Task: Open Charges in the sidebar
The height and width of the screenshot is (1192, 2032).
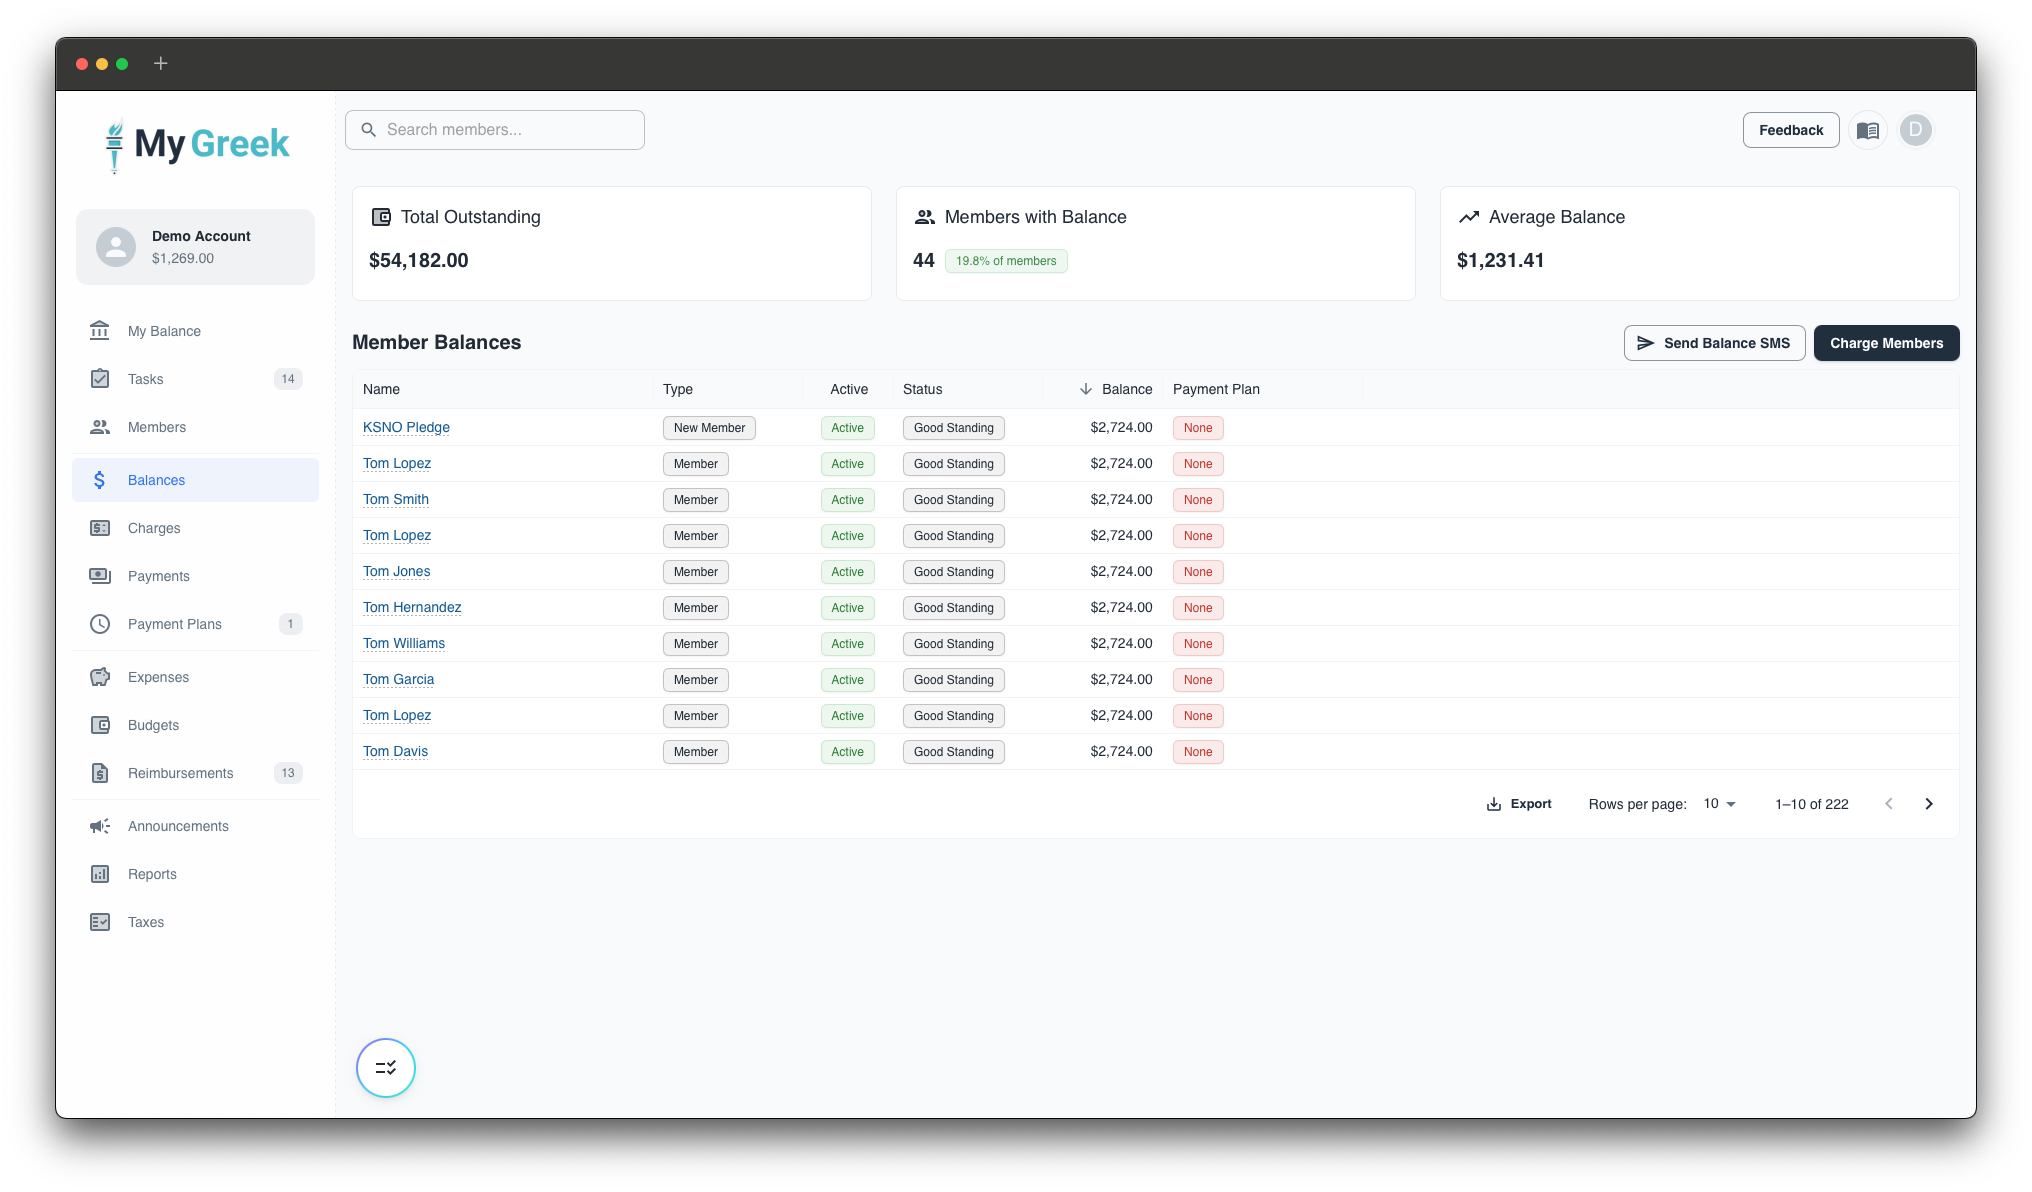Action: coord(154,528)
